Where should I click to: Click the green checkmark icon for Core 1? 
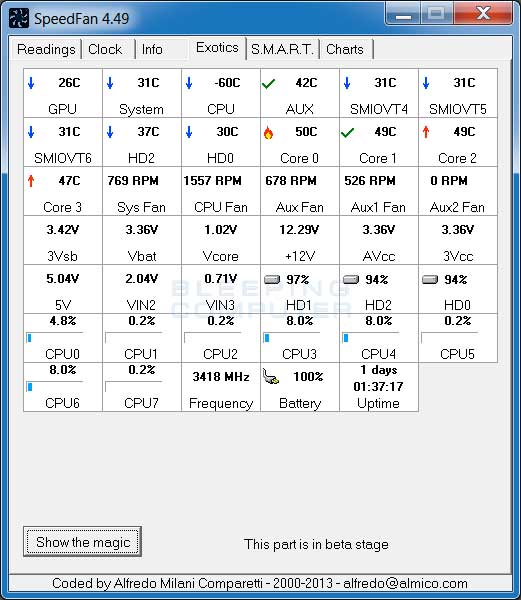point(347,132)
